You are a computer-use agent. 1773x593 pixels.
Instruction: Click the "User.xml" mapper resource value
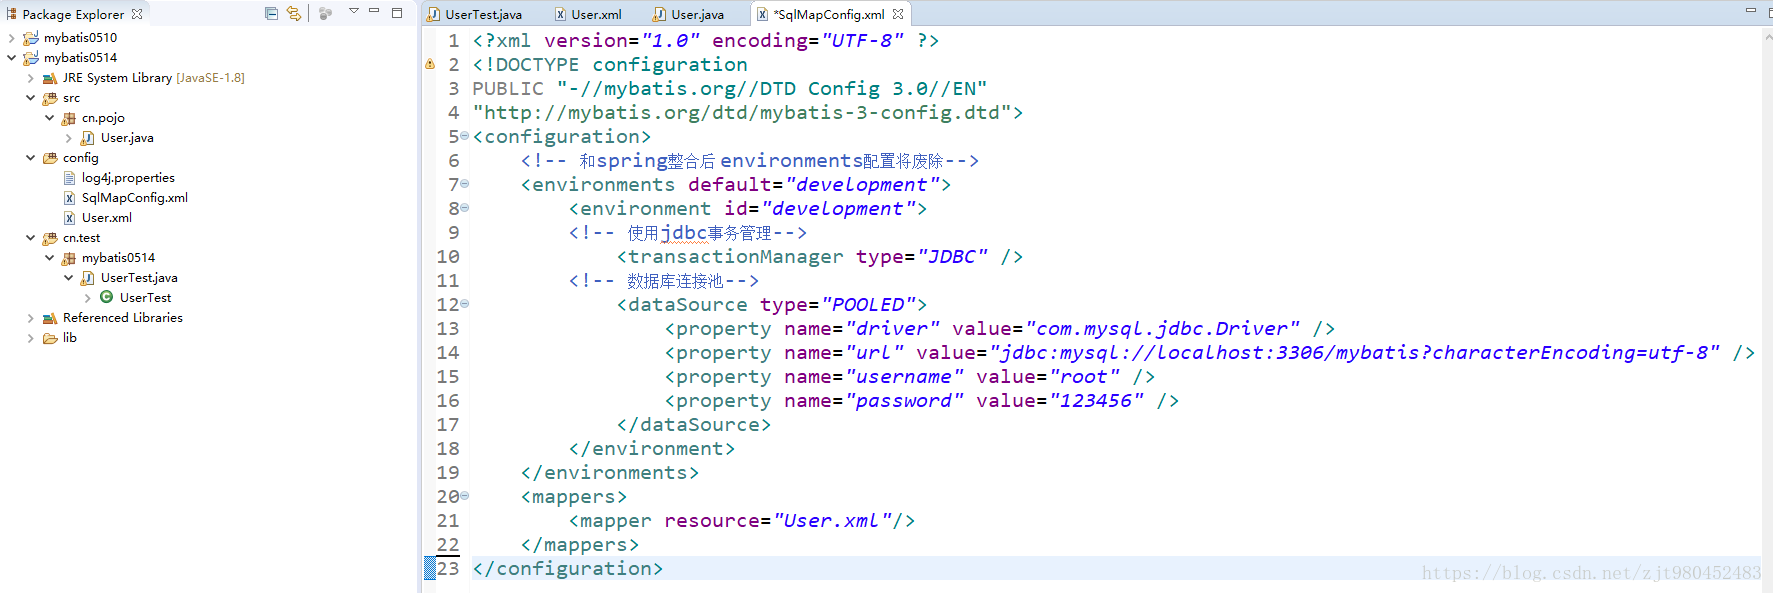833,521
